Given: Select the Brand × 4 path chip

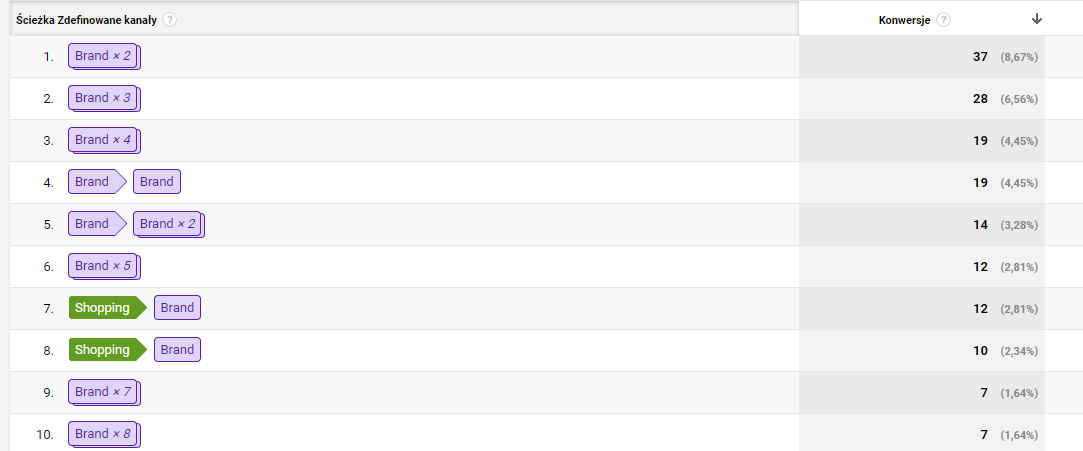Looking at the screenshot, I should coord(104,141).
